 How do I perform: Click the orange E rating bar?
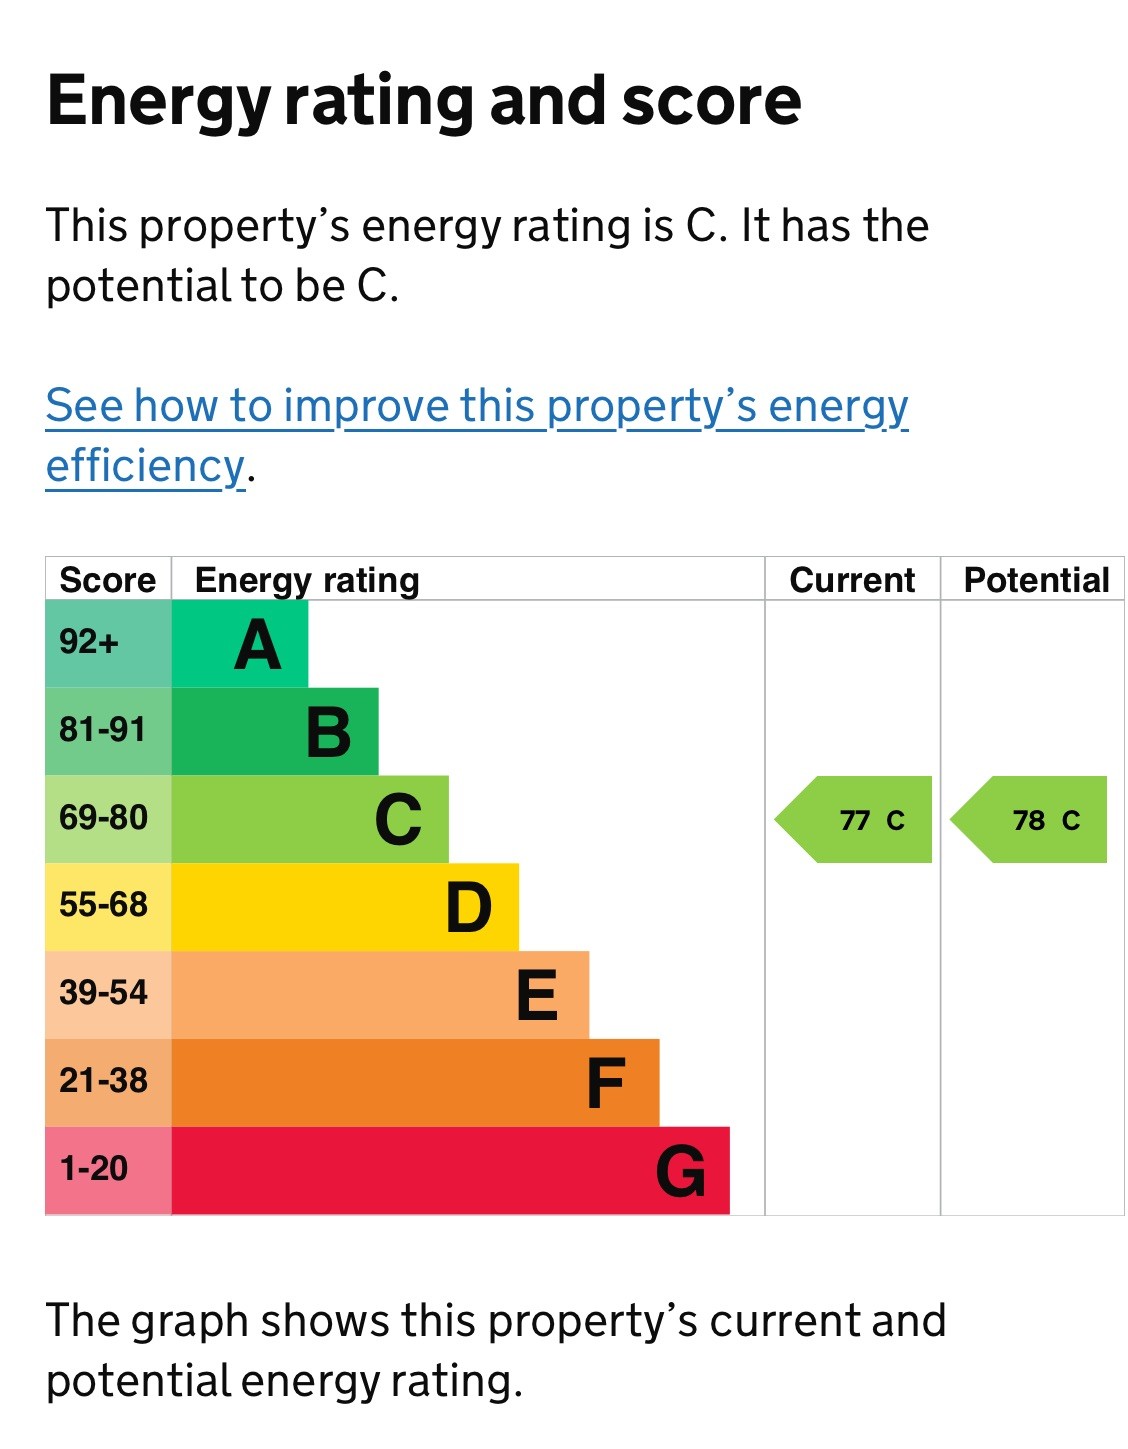(380, 995)
